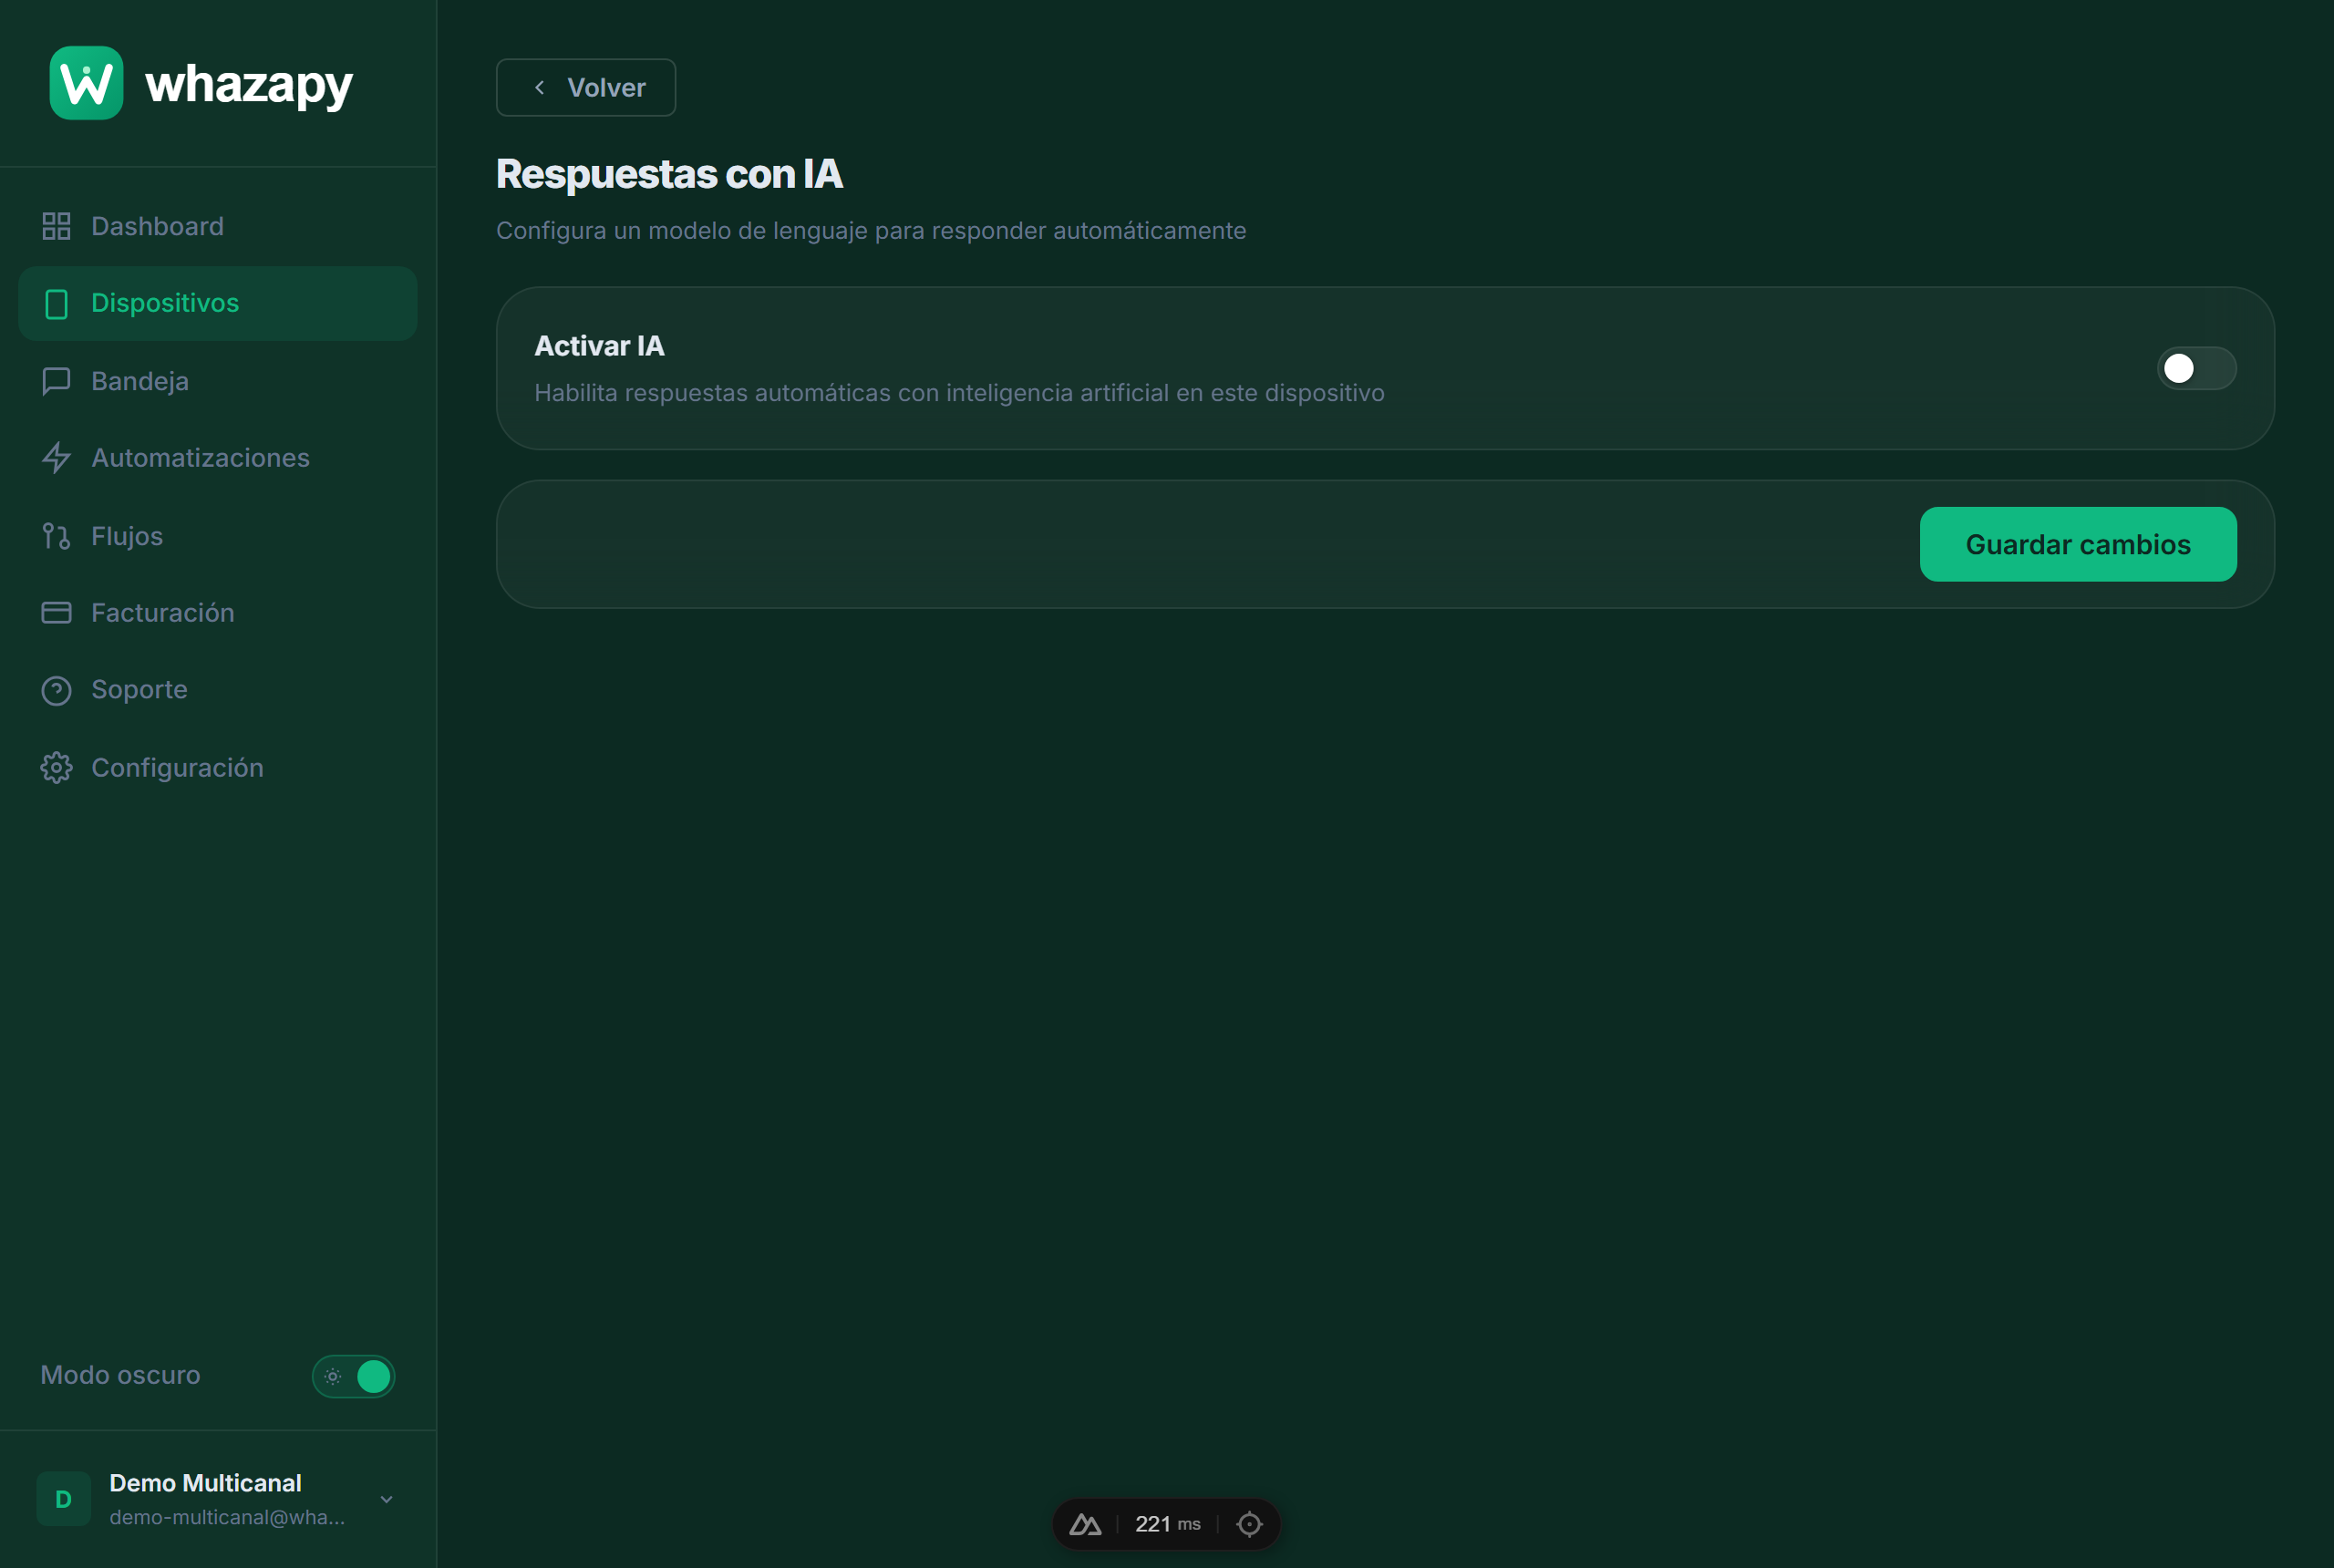Viewport: 2334px width, 1568px height.
Task: Open the Automatizaciones section
Action: [x=218, y=458]
